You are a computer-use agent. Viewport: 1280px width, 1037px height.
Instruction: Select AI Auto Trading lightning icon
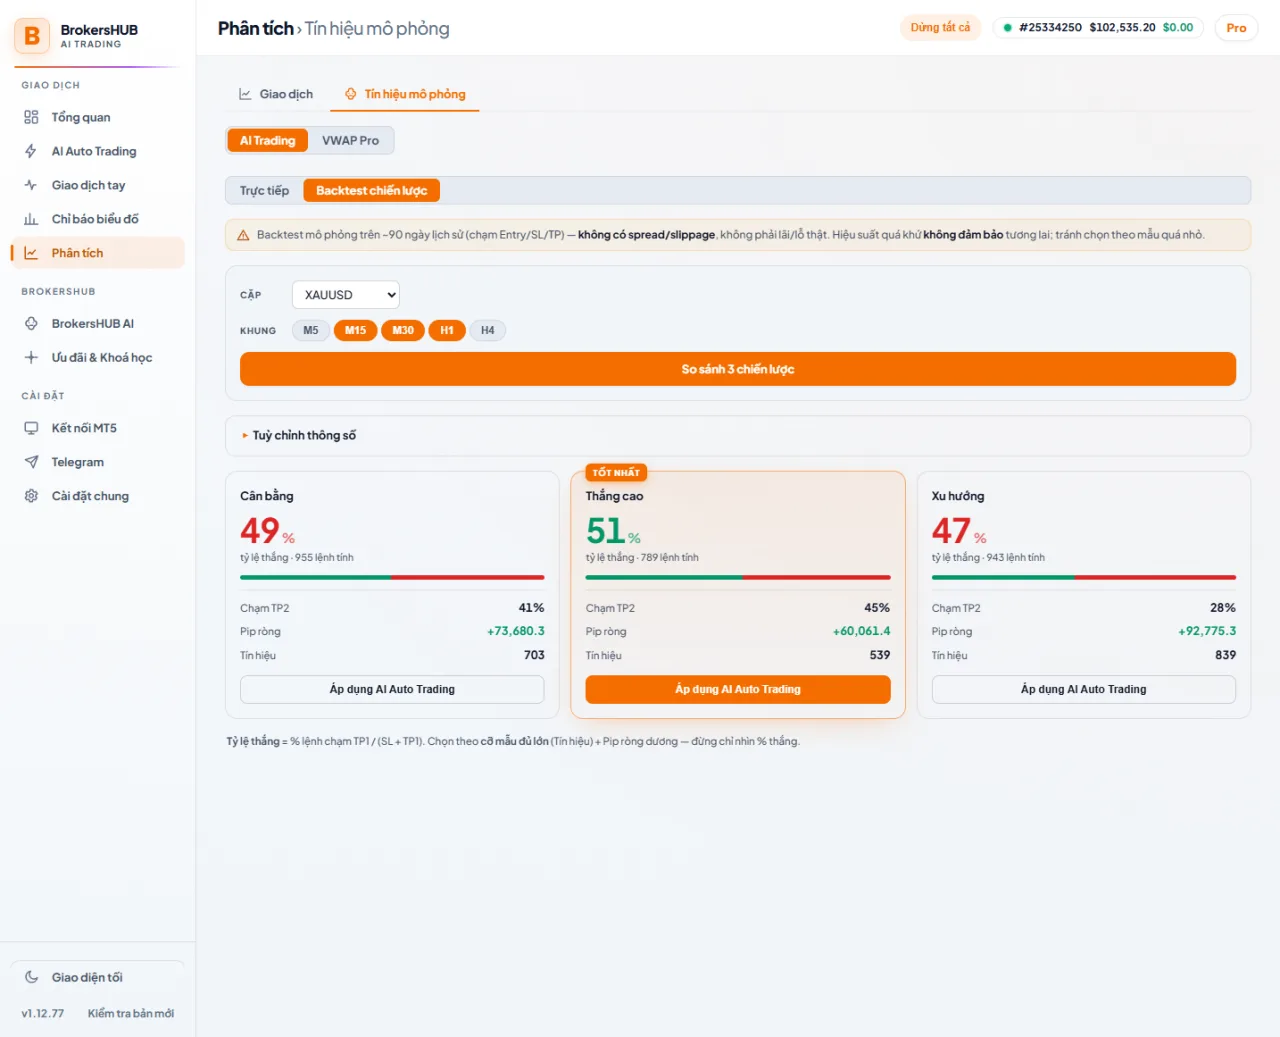[31, 151]
